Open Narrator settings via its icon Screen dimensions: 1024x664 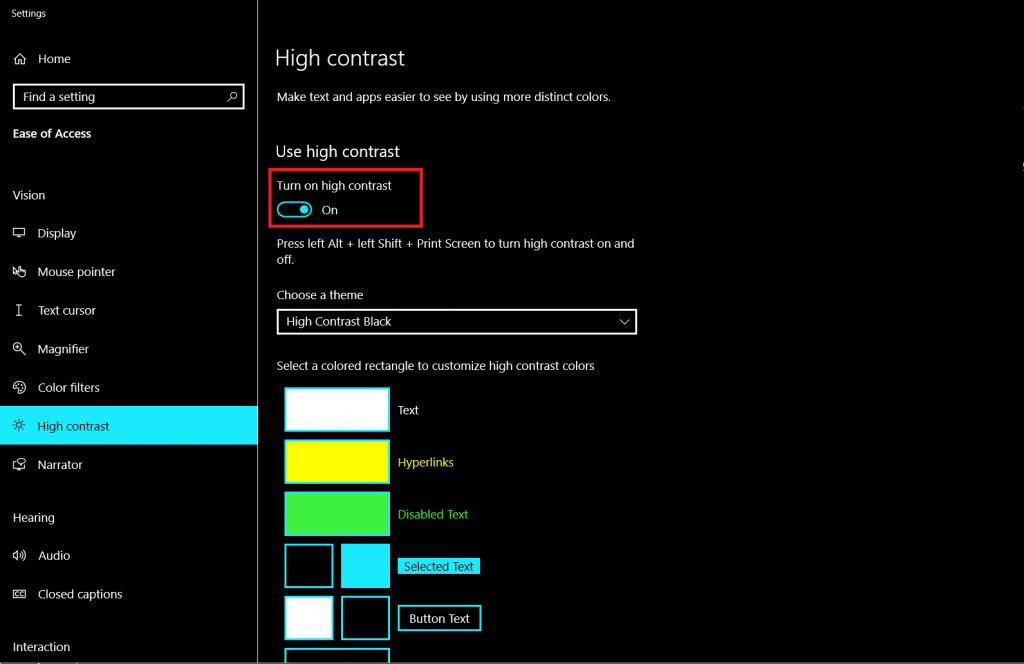pos(21,464)
